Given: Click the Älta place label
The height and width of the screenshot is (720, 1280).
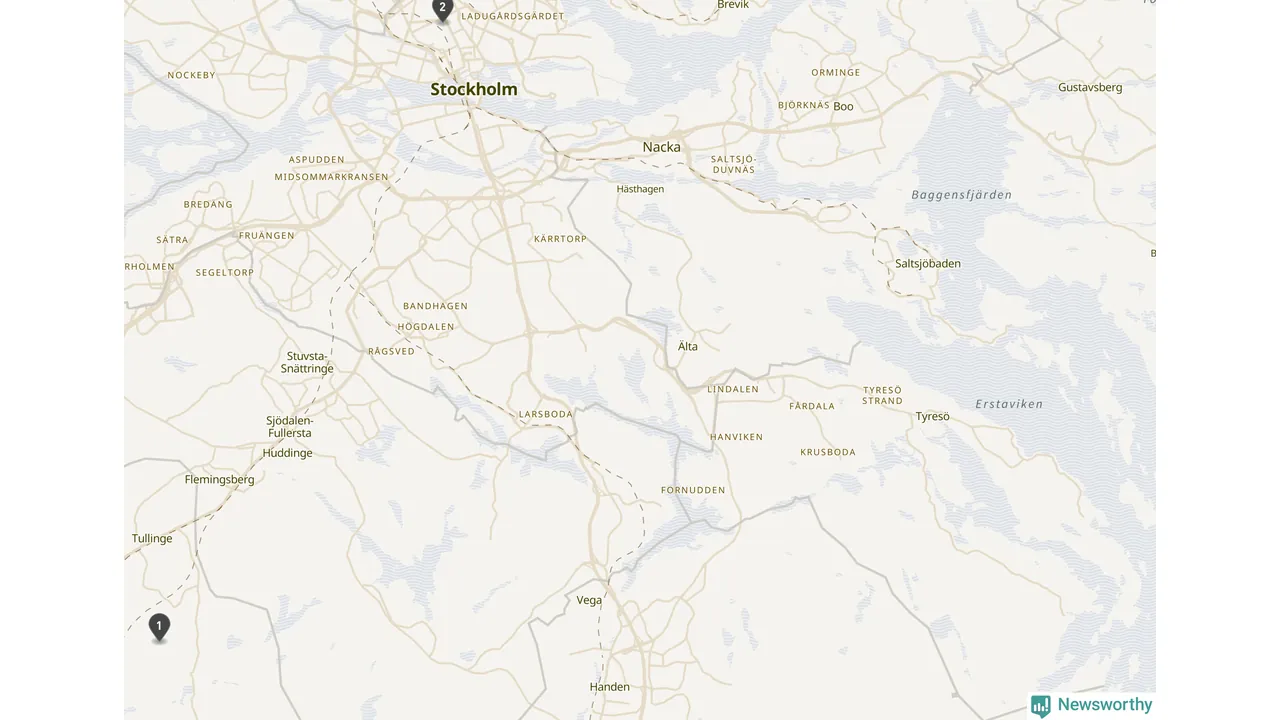Looking at the screenshot, I should tap(688, 346).
